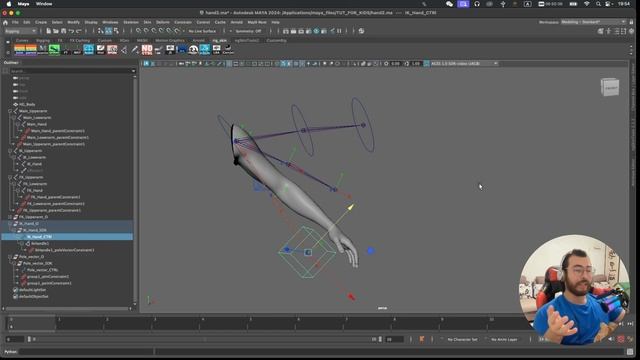640x360 pixels.
Task: Click the NO CTRL shelf icon
Action: click(x=147, y=50)
